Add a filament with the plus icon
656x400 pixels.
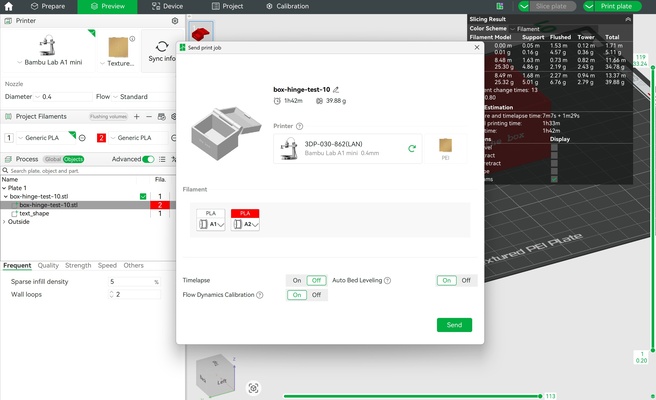pos(136,117)
